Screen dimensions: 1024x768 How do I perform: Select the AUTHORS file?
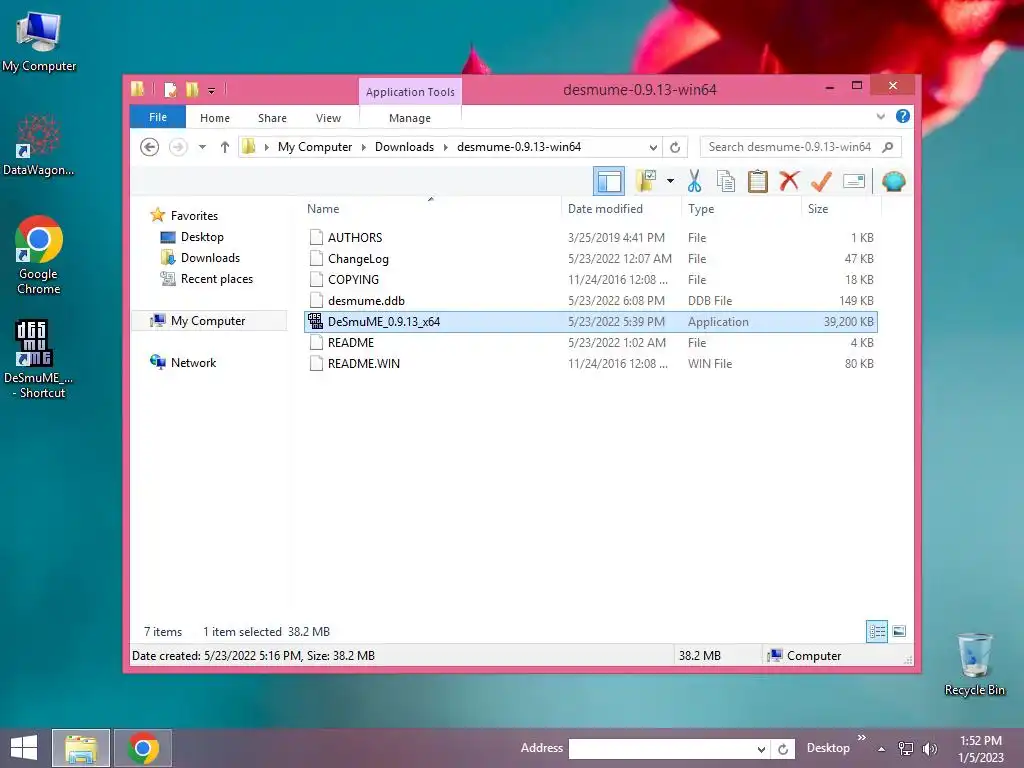(x=591, y=238)
